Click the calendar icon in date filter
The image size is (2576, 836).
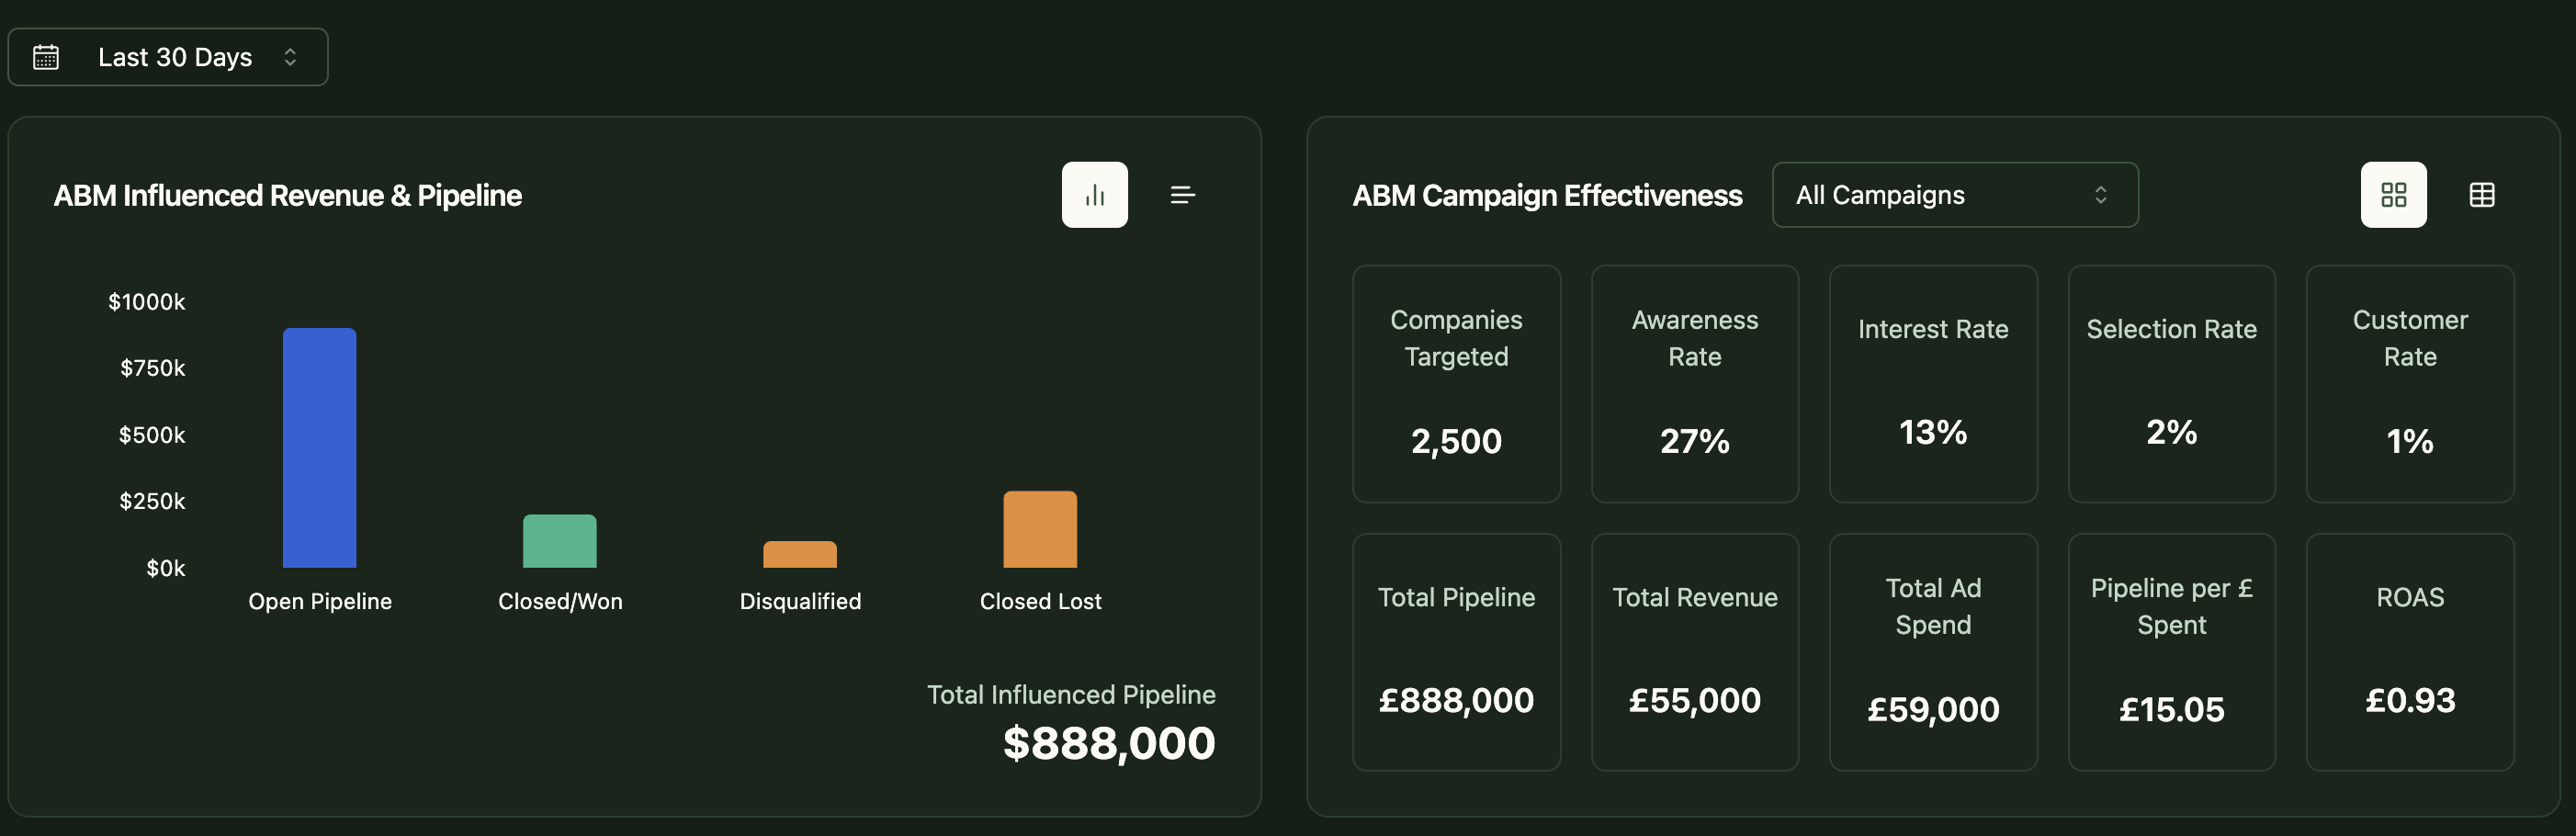pyautogui.click(x=46, y=57)
